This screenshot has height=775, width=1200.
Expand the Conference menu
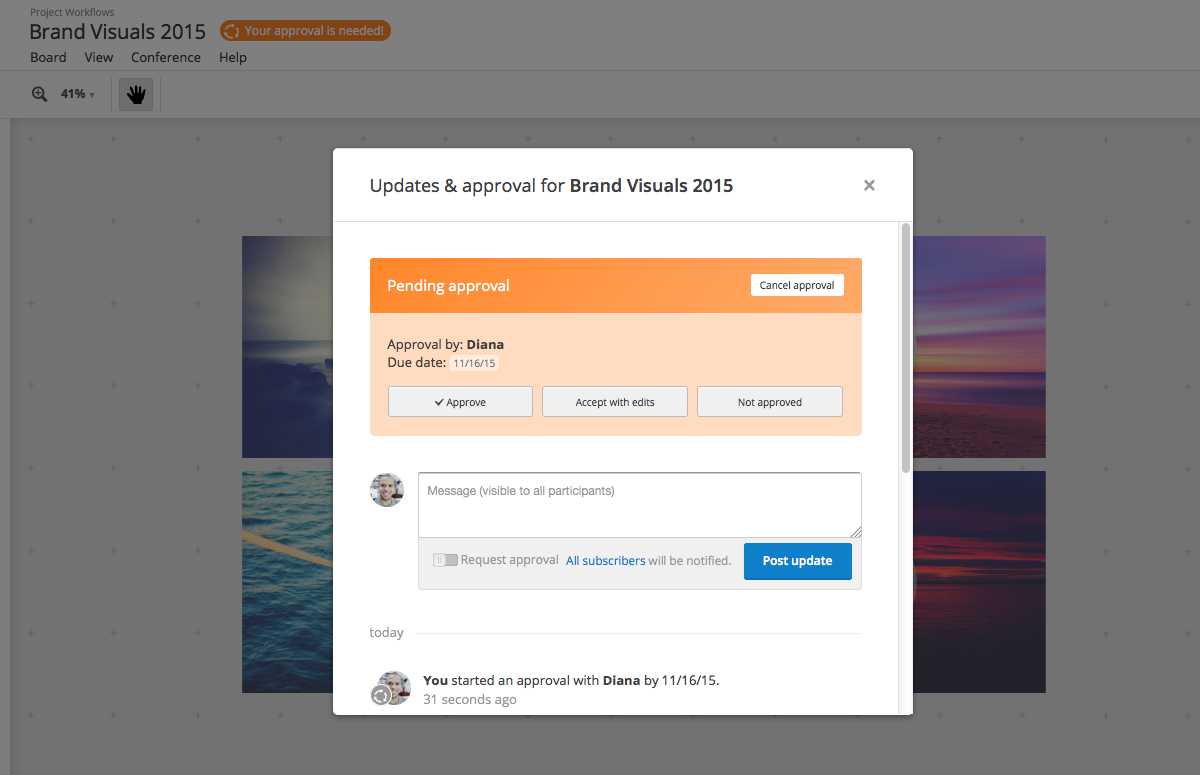click(165, 57)
